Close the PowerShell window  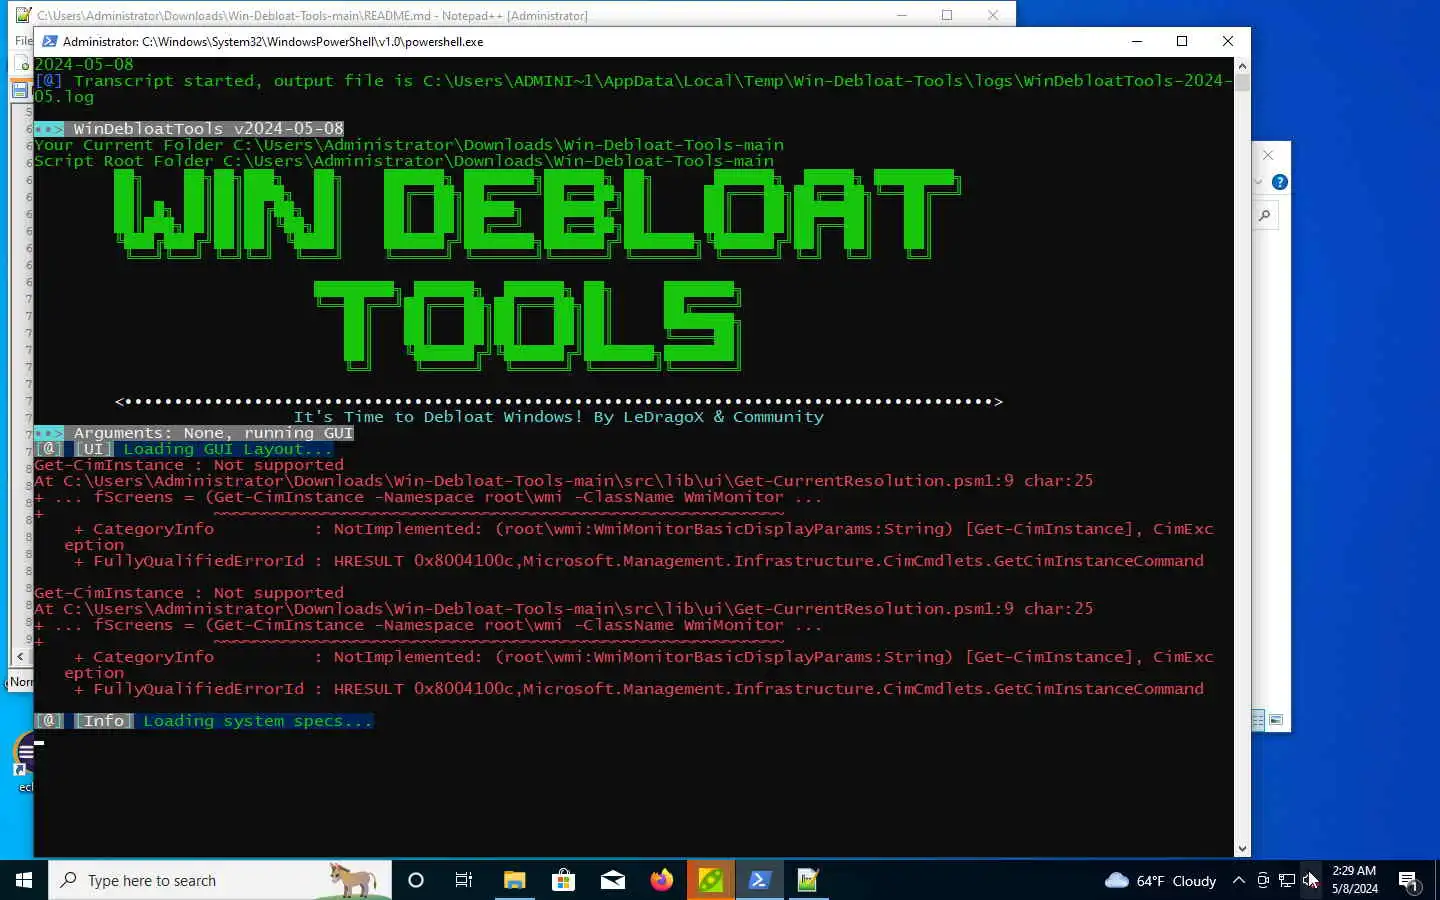click(1228, 41)
